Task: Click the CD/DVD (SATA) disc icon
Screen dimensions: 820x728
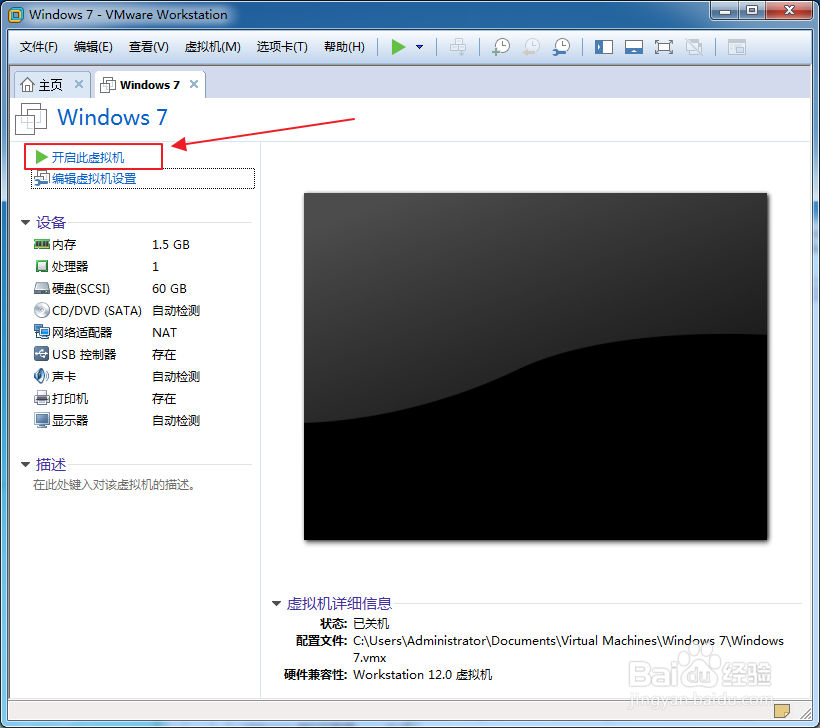Action: tap(41, 310)
